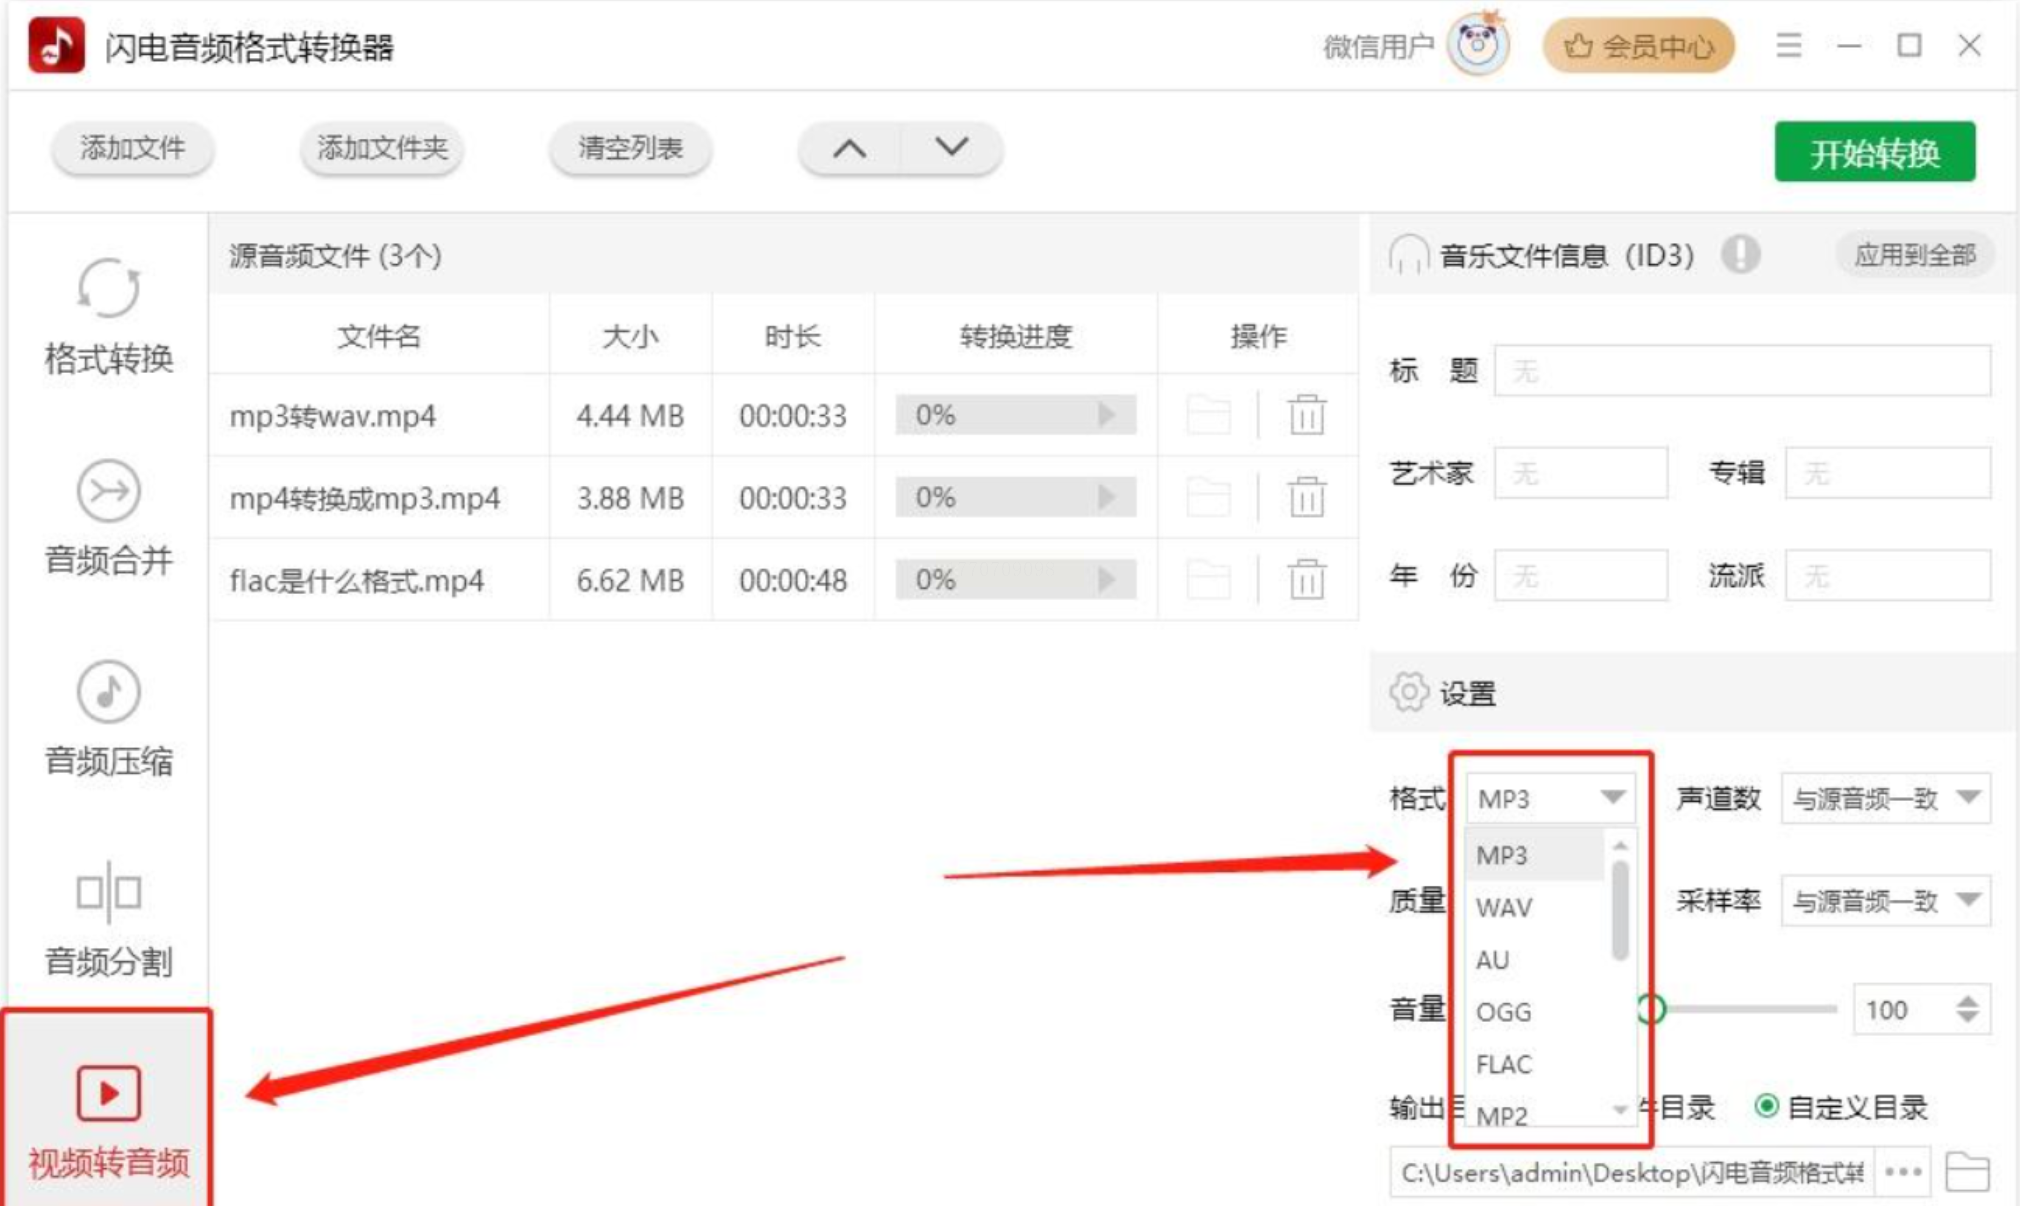Viewport: 2020px width, 1206px height.
Task: Expand the 声道数 channel count dropdown
Action: [x=1886, y=798]
